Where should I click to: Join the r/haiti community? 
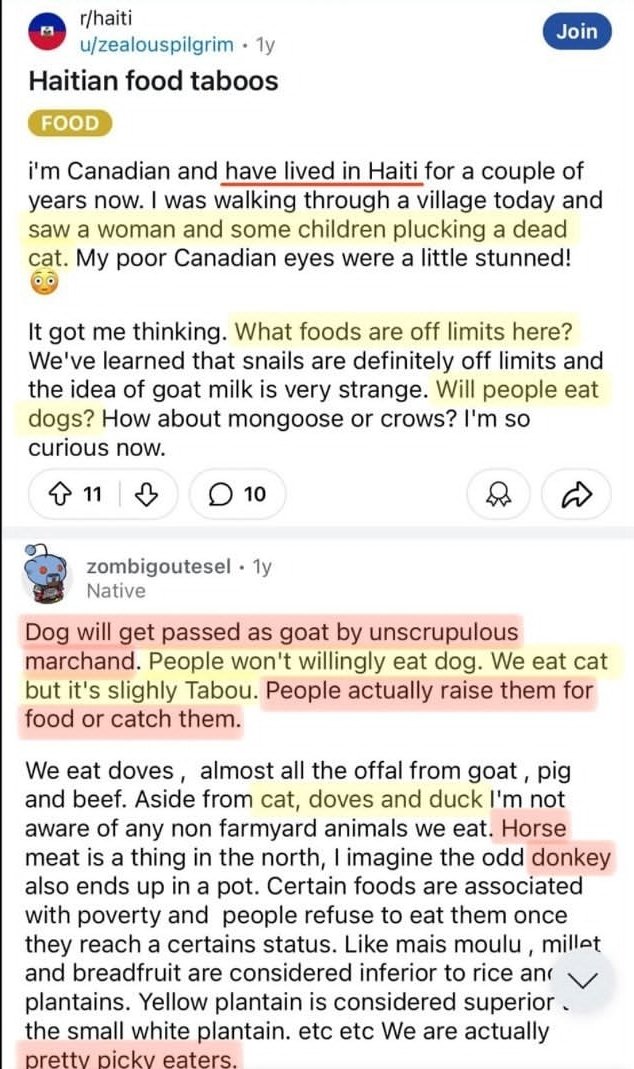pyautogui.click(x=576, y=32)
